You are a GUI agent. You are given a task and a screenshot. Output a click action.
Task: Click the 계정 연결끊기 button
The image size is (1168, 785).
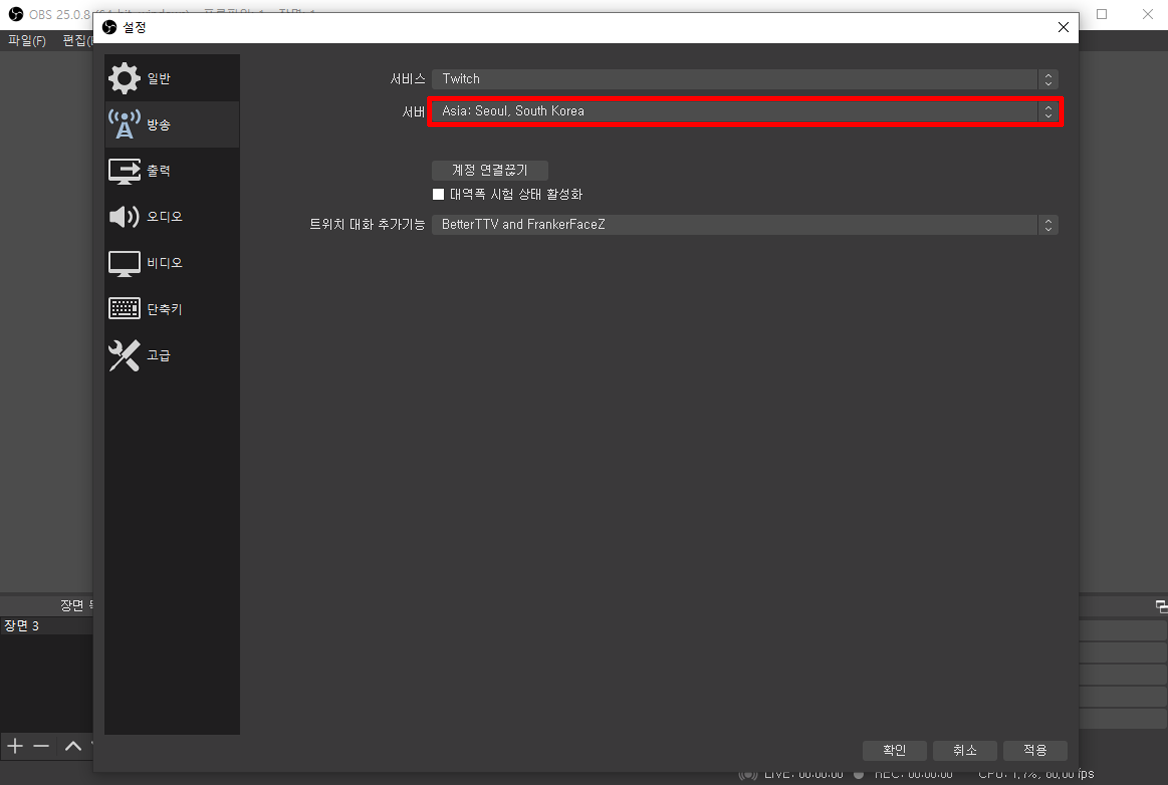[x=489, y=171]
